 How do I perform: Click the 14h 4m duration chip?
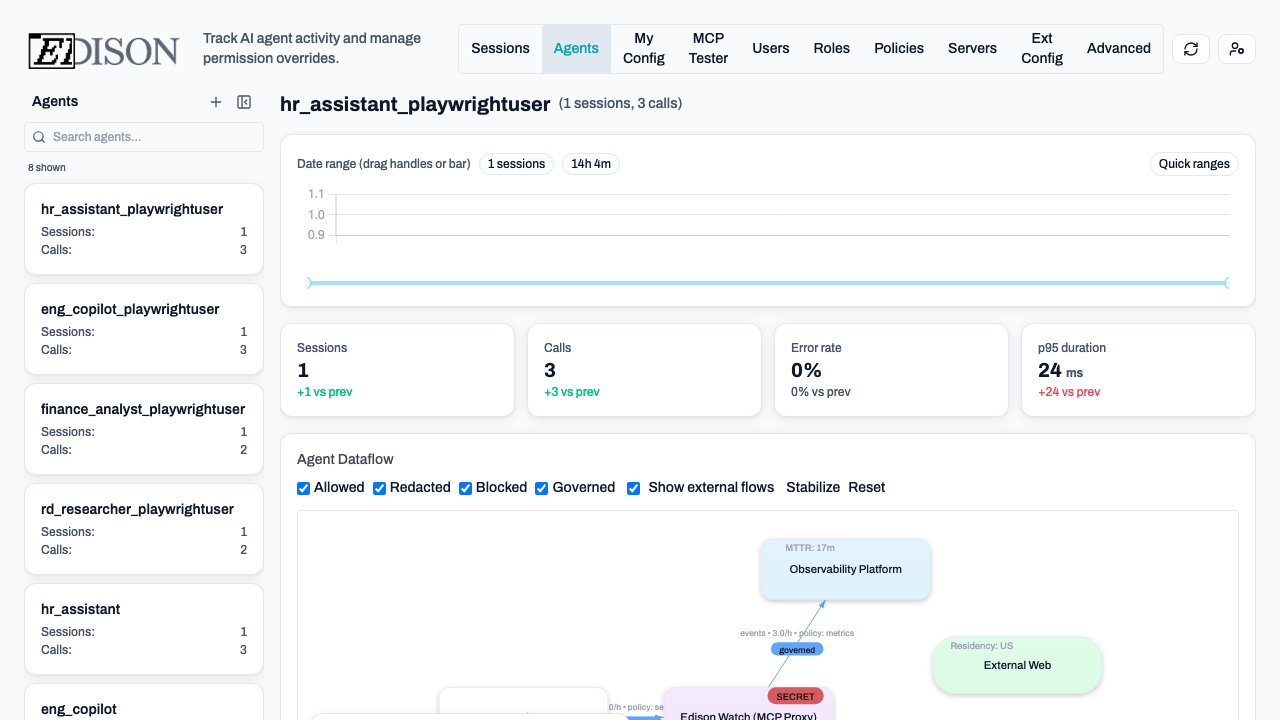tap(590, 163)
